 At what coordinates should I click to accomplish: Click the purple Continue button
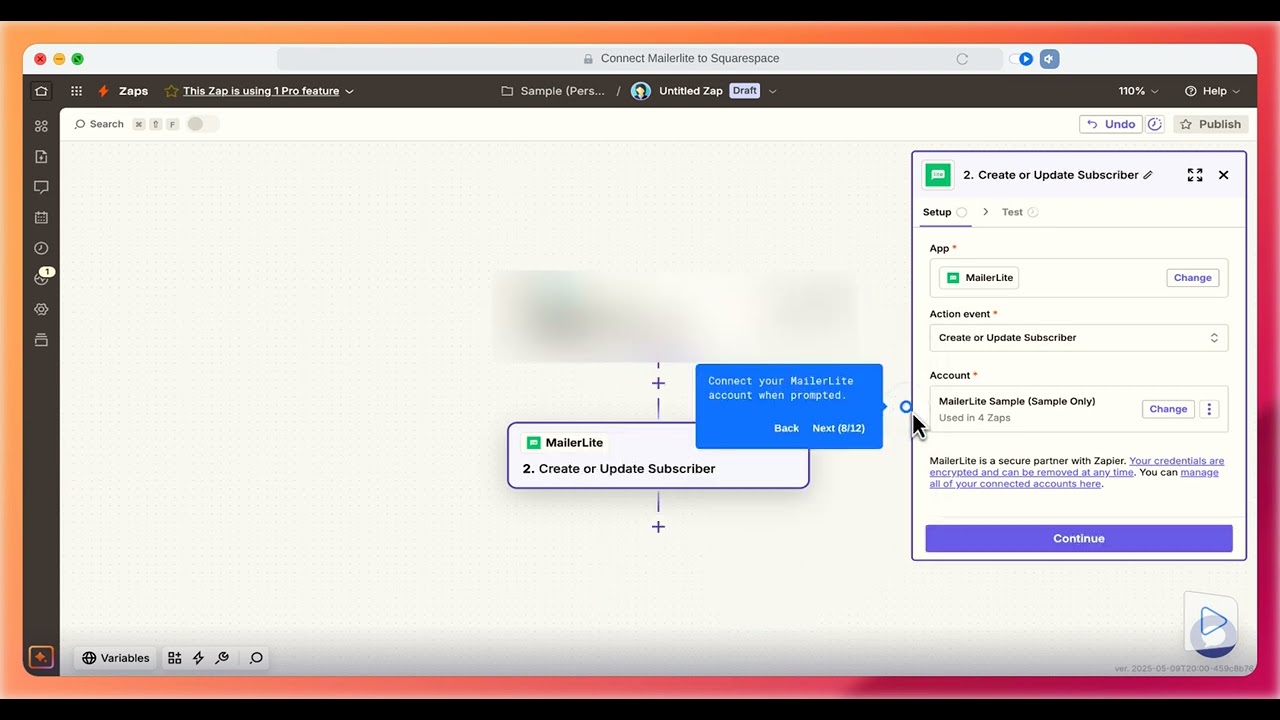pyautogui.click(x=1078, y=538)
